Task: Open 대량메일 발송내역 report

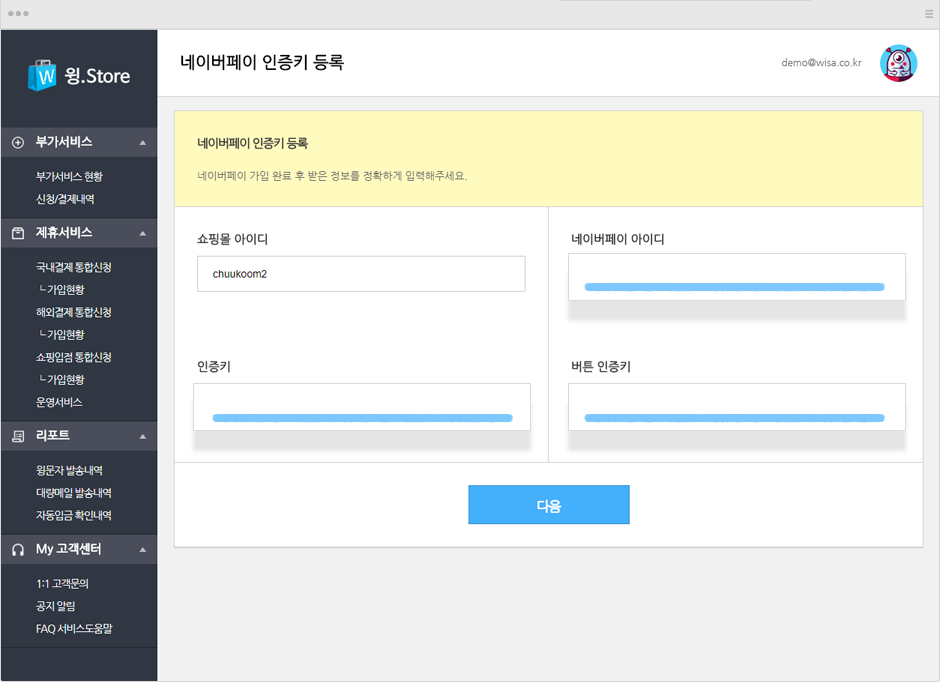Action: point(74,493)
